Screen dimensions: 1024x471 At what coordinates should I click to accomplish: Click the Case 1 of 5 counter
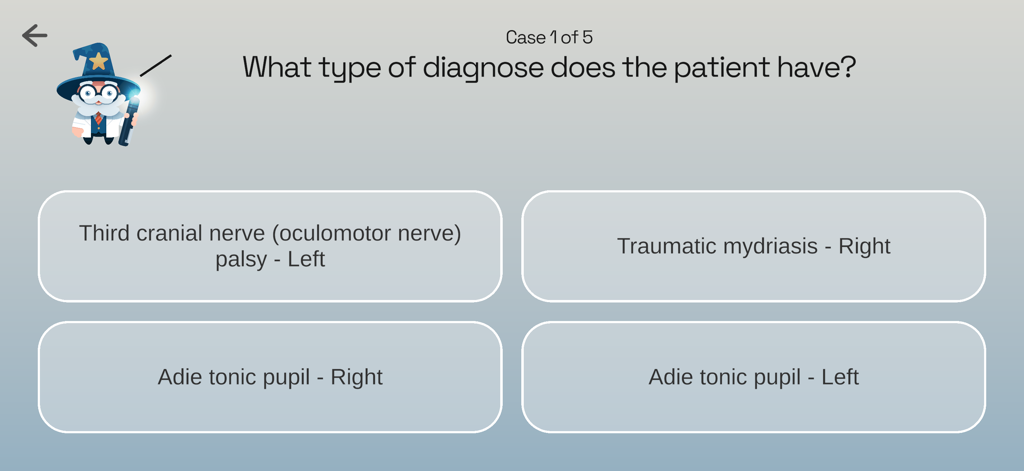[549, 38]
